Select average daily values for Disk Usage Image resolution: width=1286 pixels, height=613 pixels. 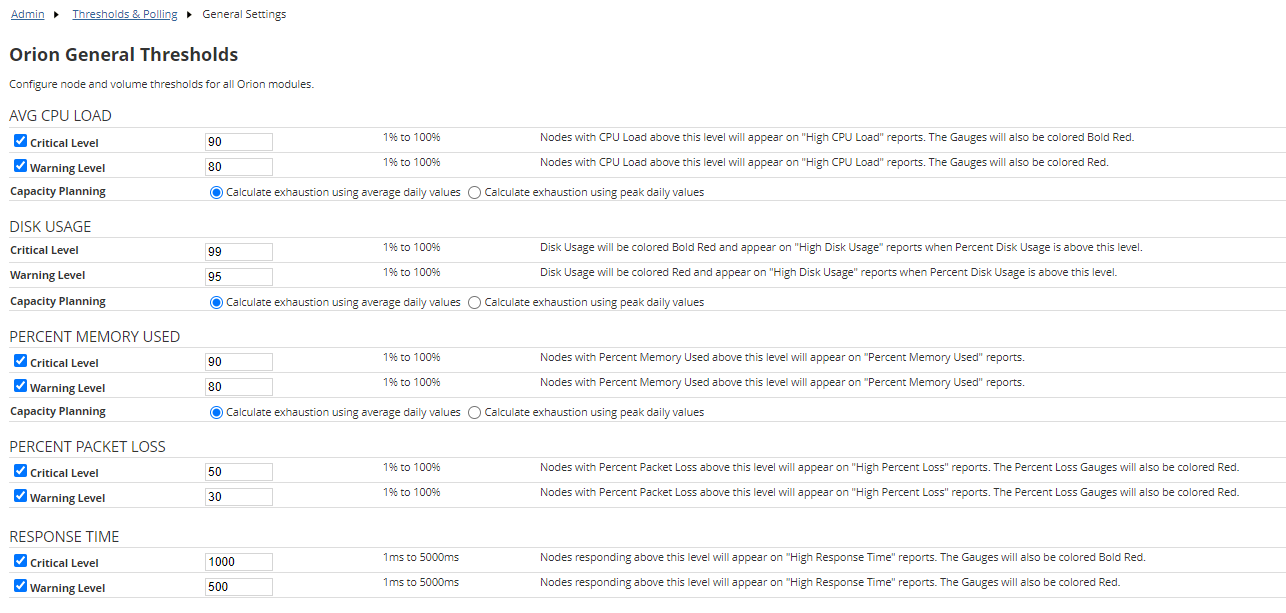click(x=216, y=302)
